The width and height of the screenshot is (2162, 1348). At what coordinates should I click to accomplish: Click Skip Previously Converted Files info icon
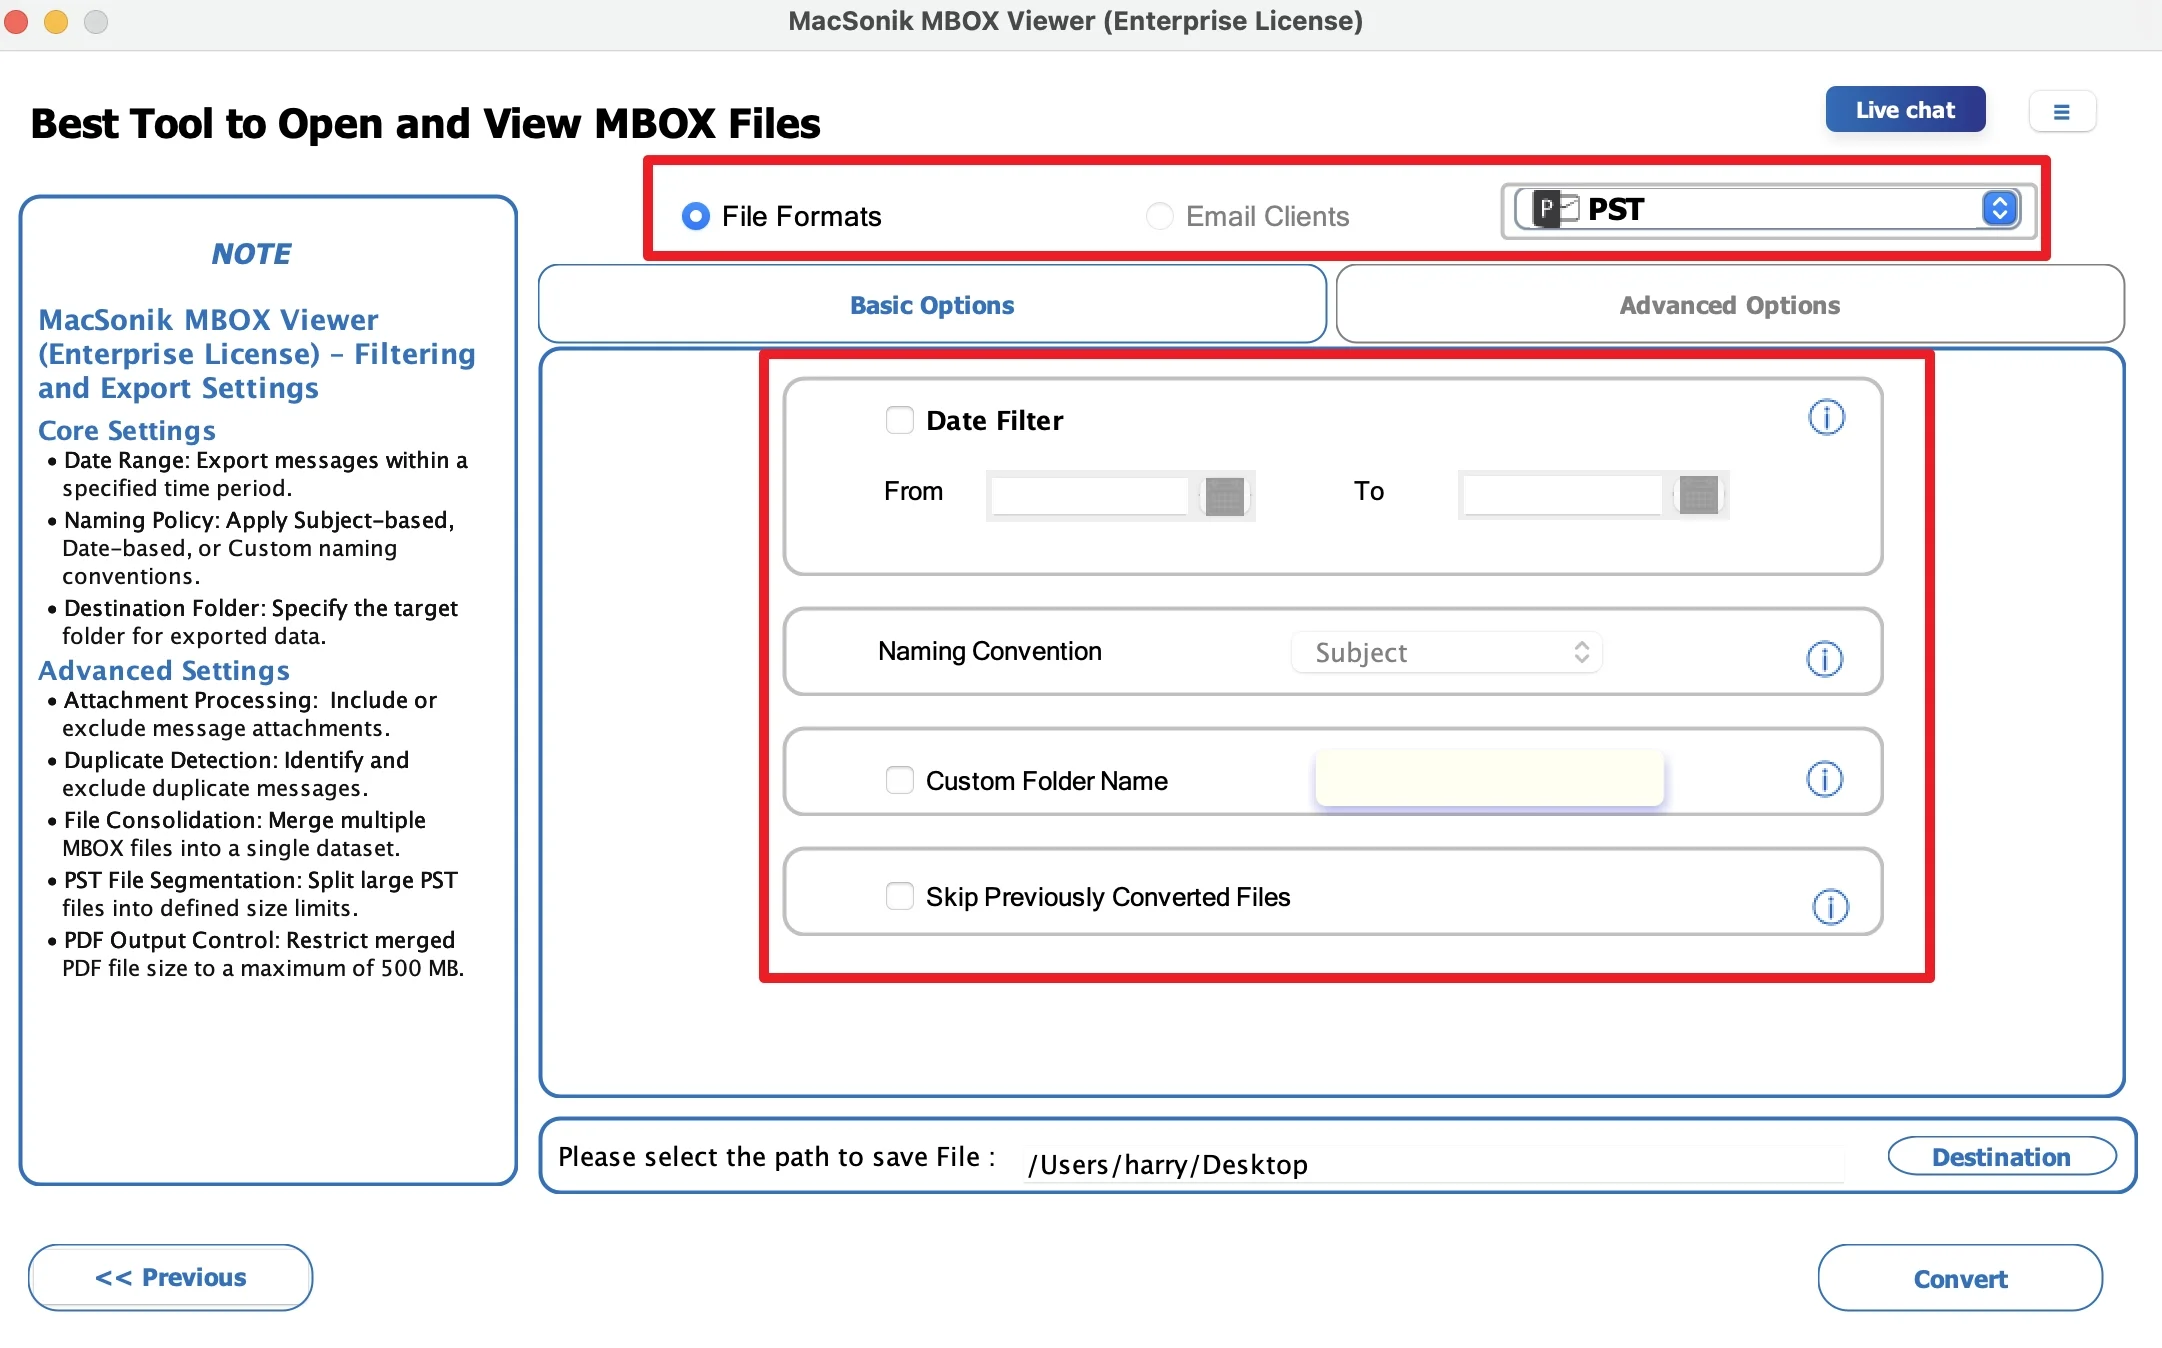tap(1830, 907)
